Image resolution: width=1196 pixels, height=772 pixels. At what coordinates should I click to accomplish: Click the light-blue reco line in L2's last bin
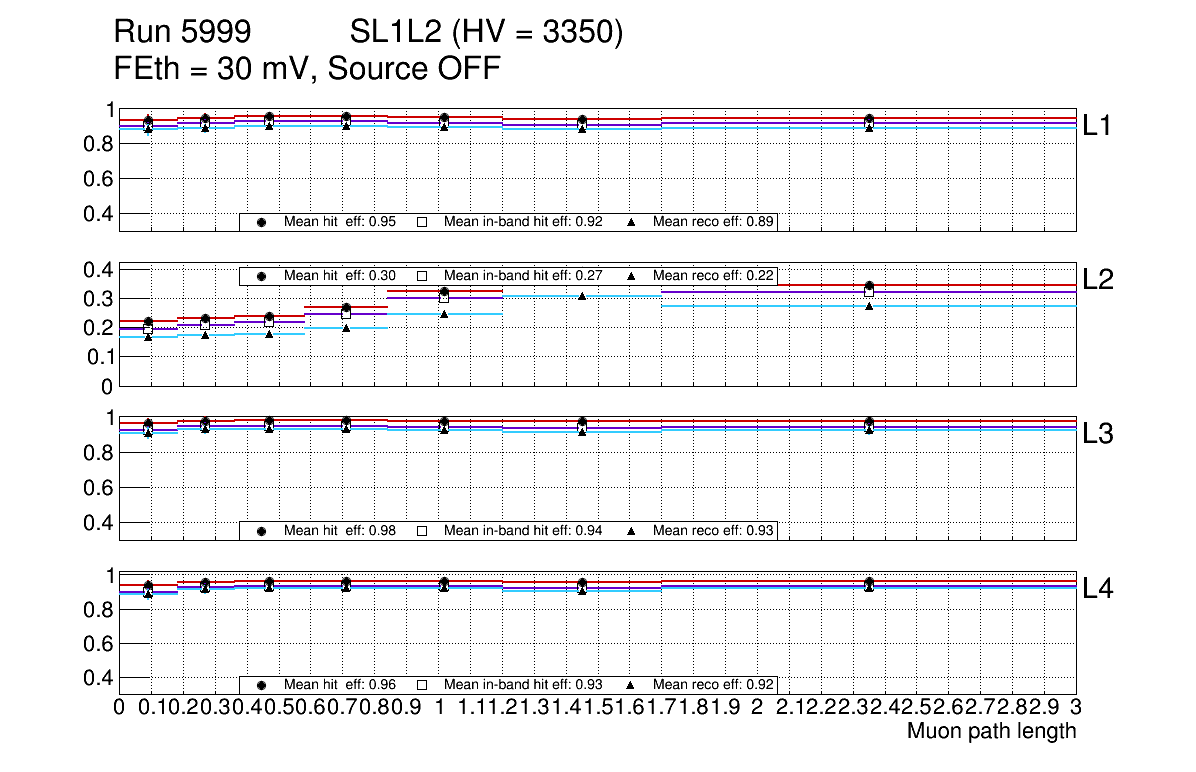coord(960,306)
